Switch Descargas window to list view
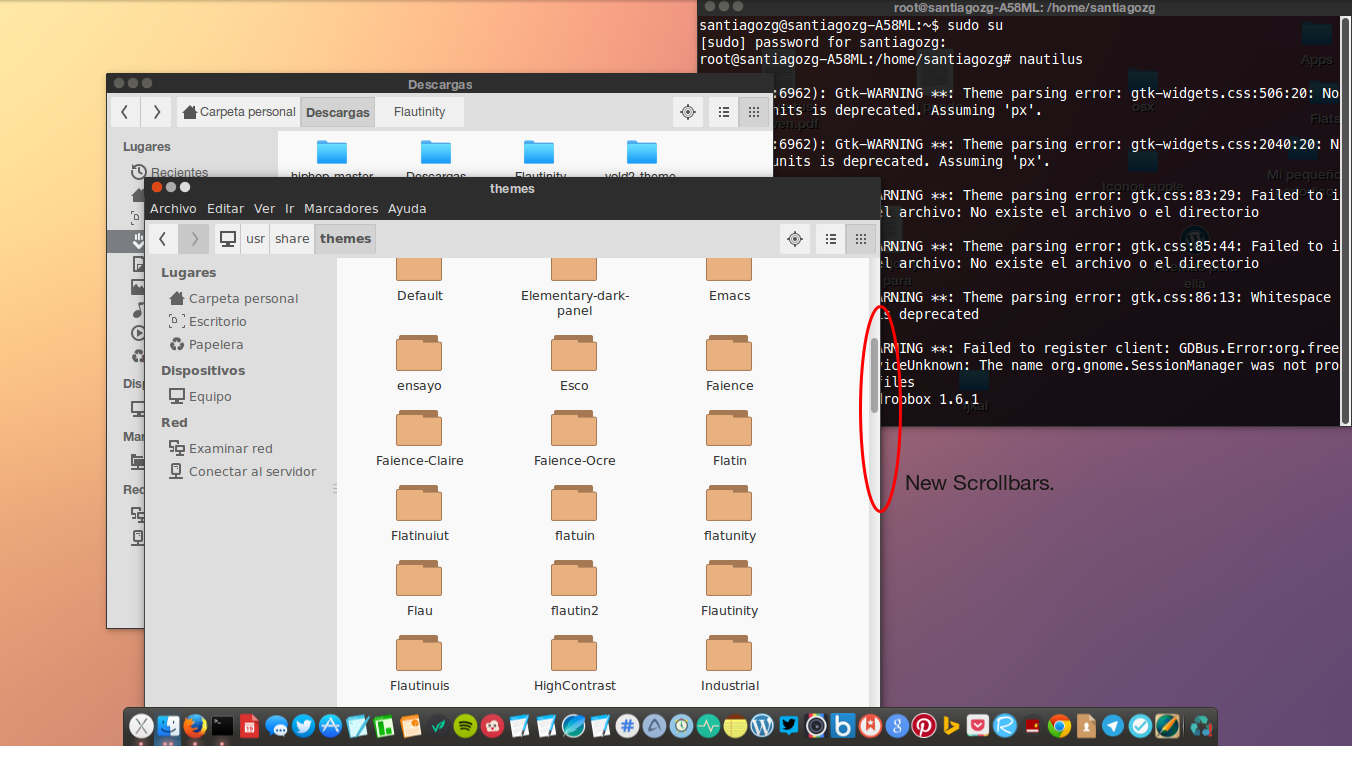The image size is (1360, 768). (724, 112)
